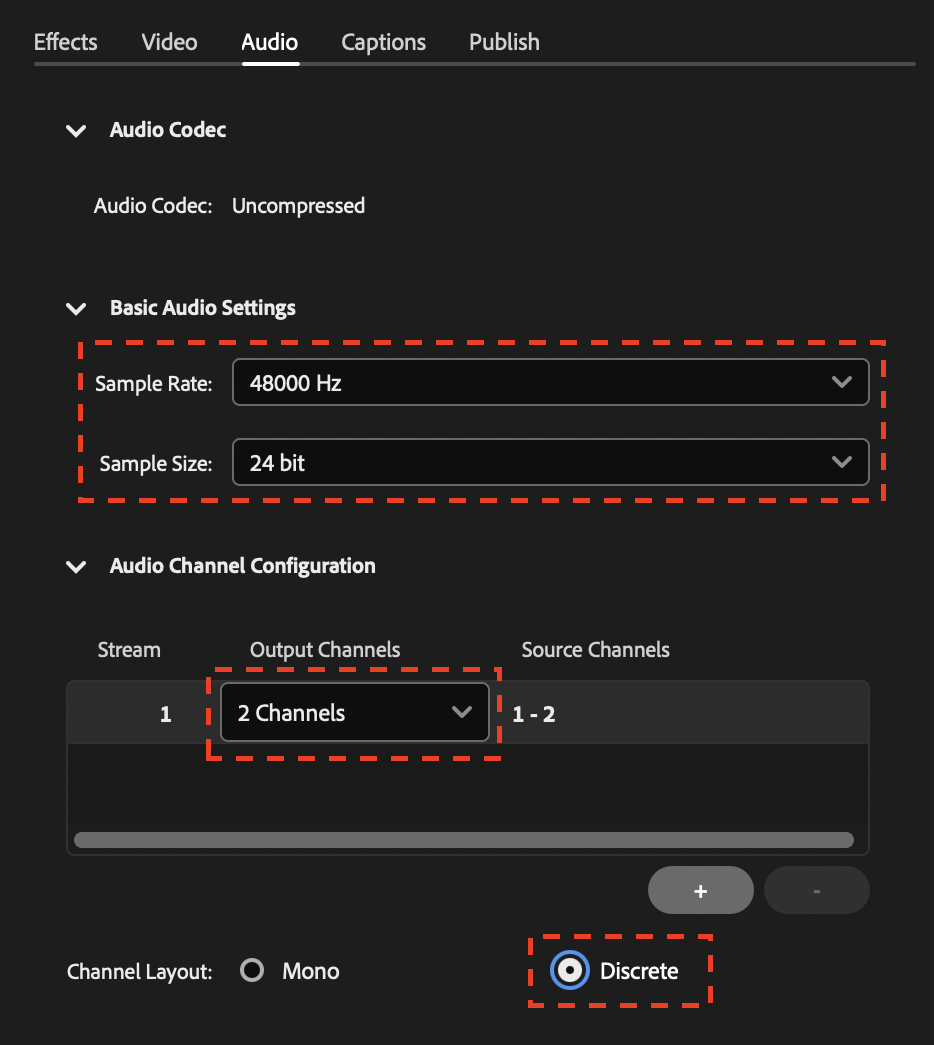Add a new audio stream with plus button
Screen dimensions: 934x1045
(700, 889)
